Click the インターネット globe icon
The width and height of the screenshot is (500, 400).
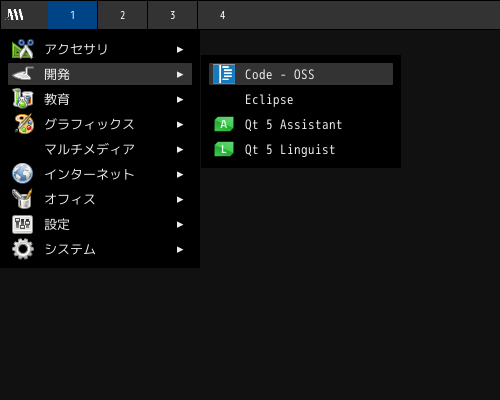[x=23, y=174]
